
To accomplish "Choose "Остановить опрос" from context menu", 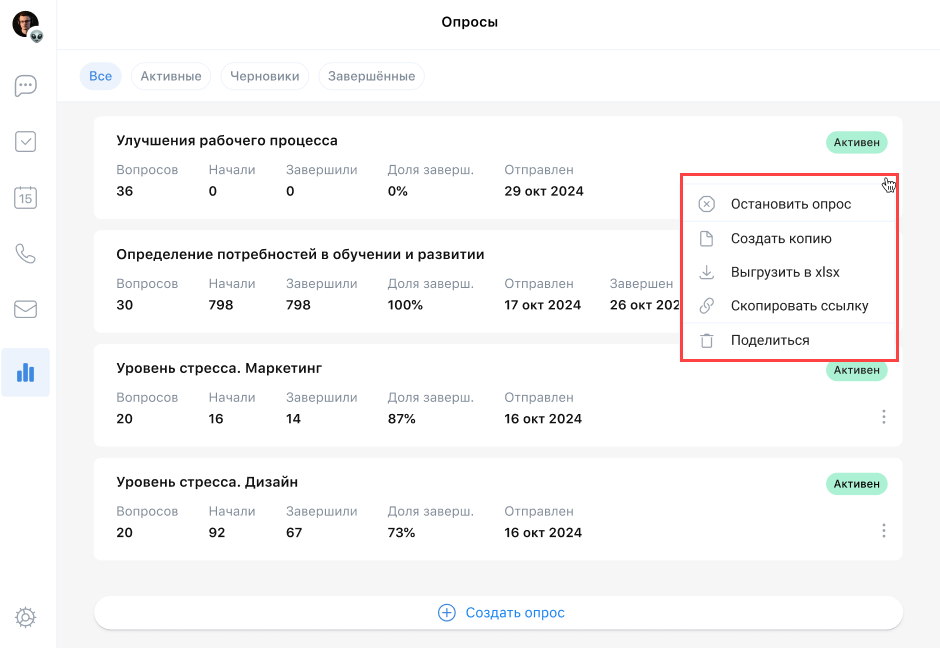I will coord(790,204).
